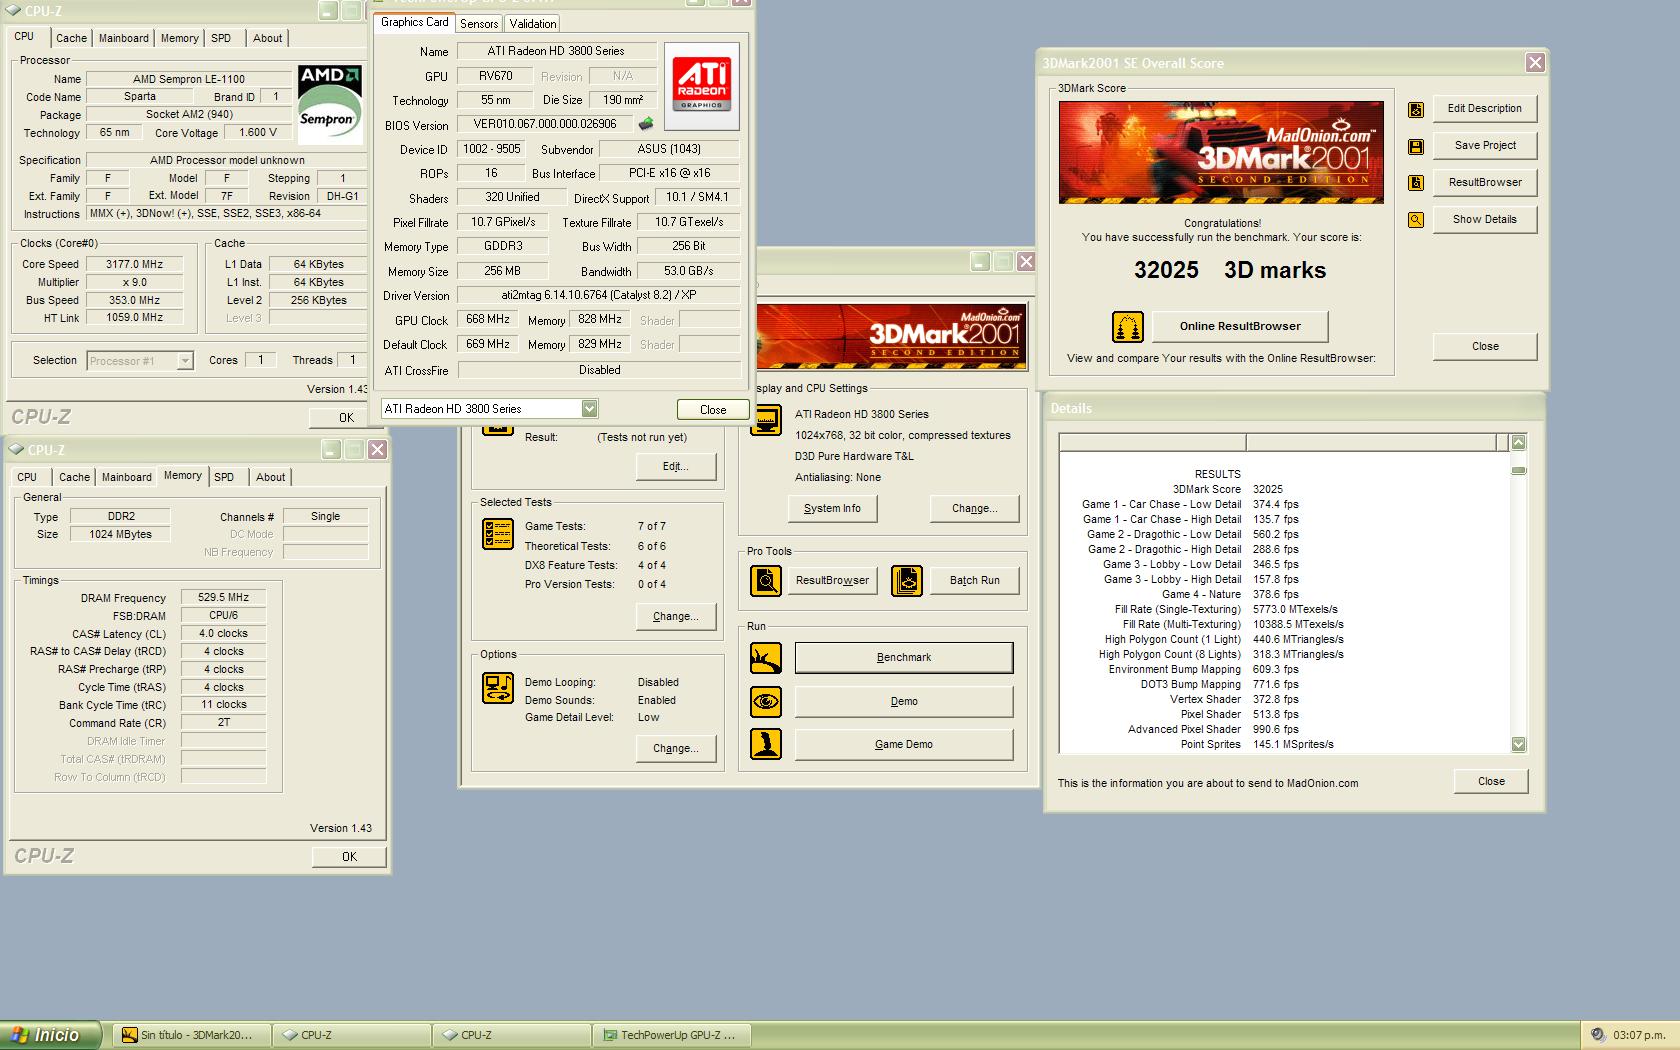Click the Edit Description notepad icon
The height and width of the screenshot is (1050, 1680).
(x=1416, y=110)
